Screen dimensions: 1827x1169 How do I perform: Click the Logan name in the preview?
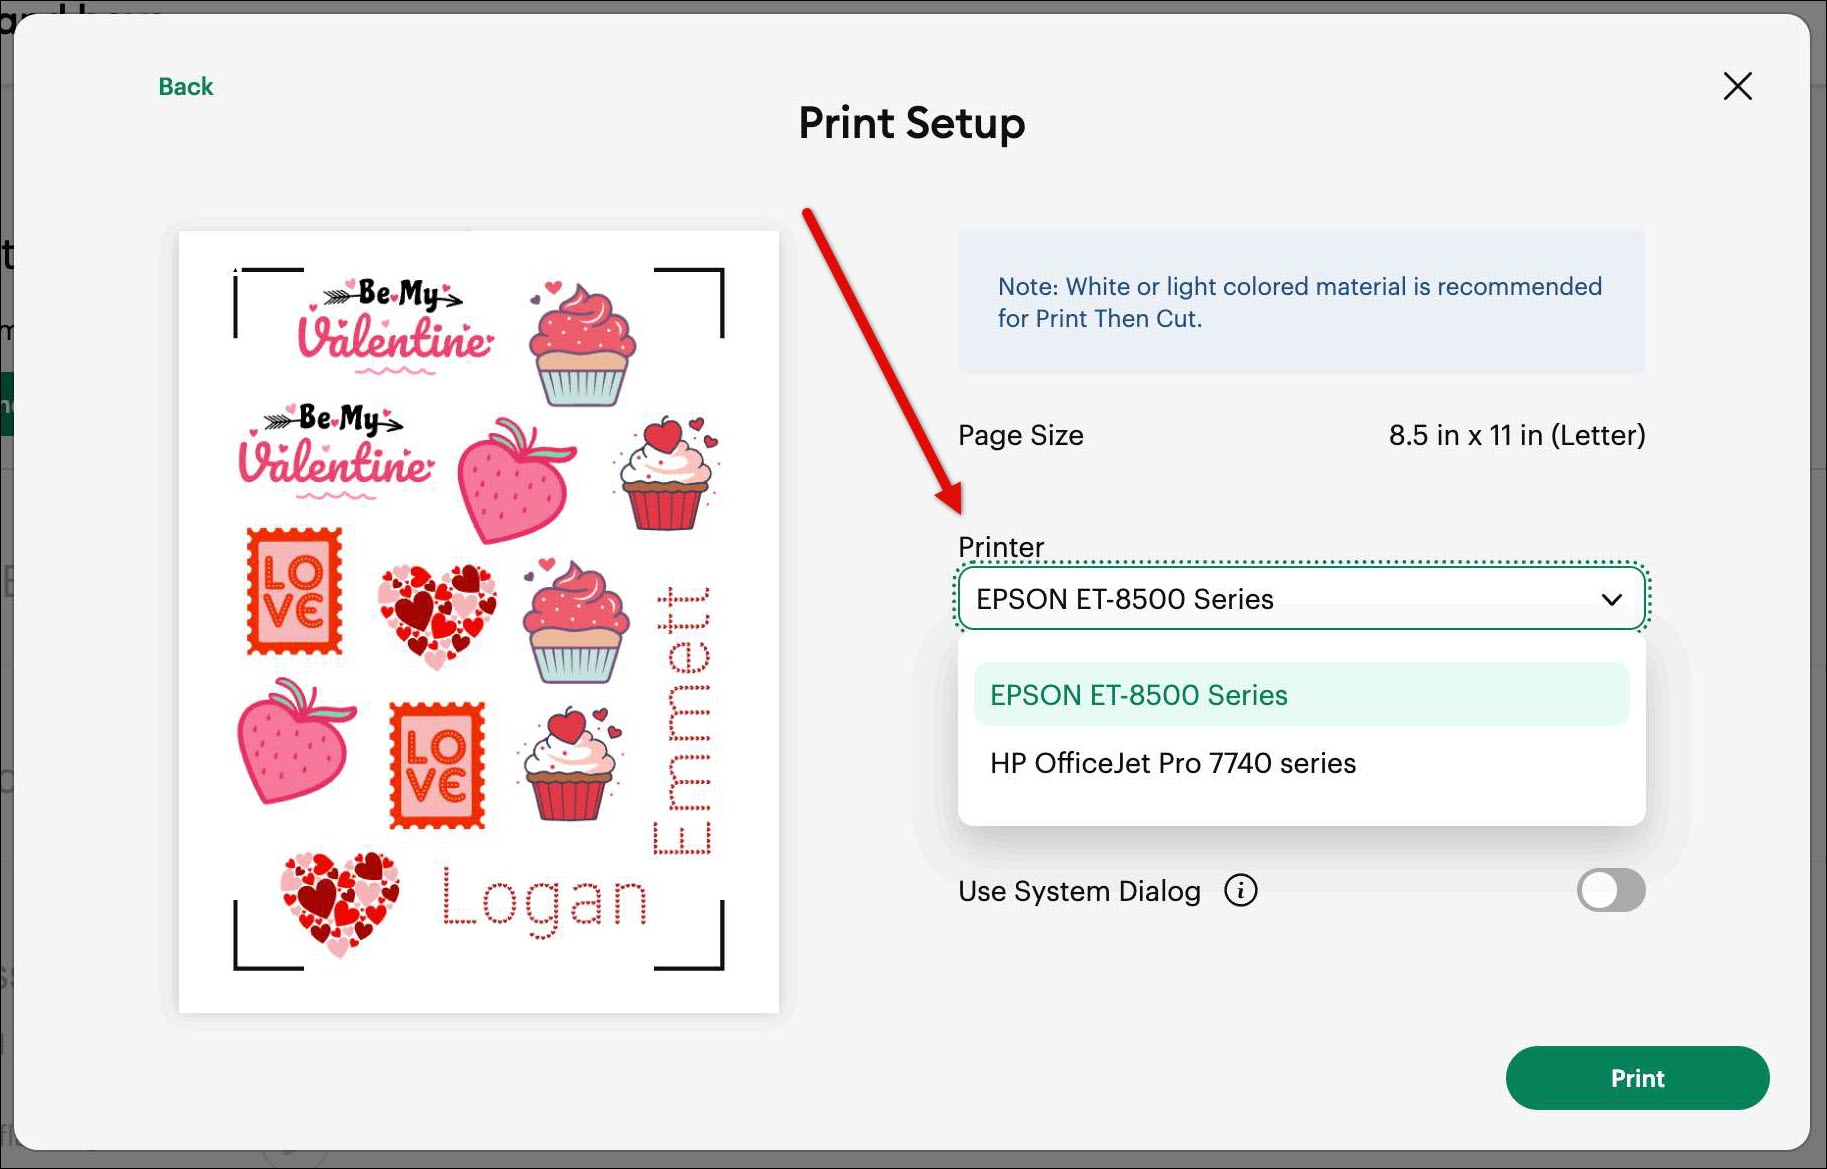(x=545, y=899)
